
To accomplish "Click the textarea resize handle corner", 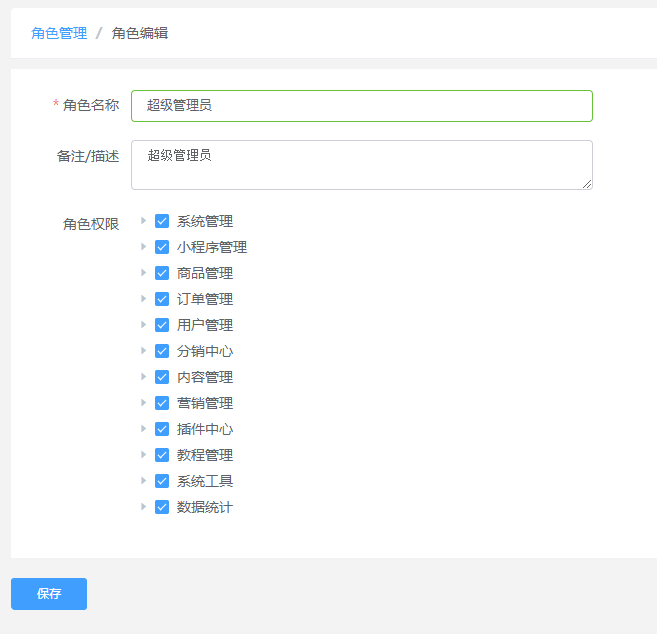I will (x=587, y=184).
